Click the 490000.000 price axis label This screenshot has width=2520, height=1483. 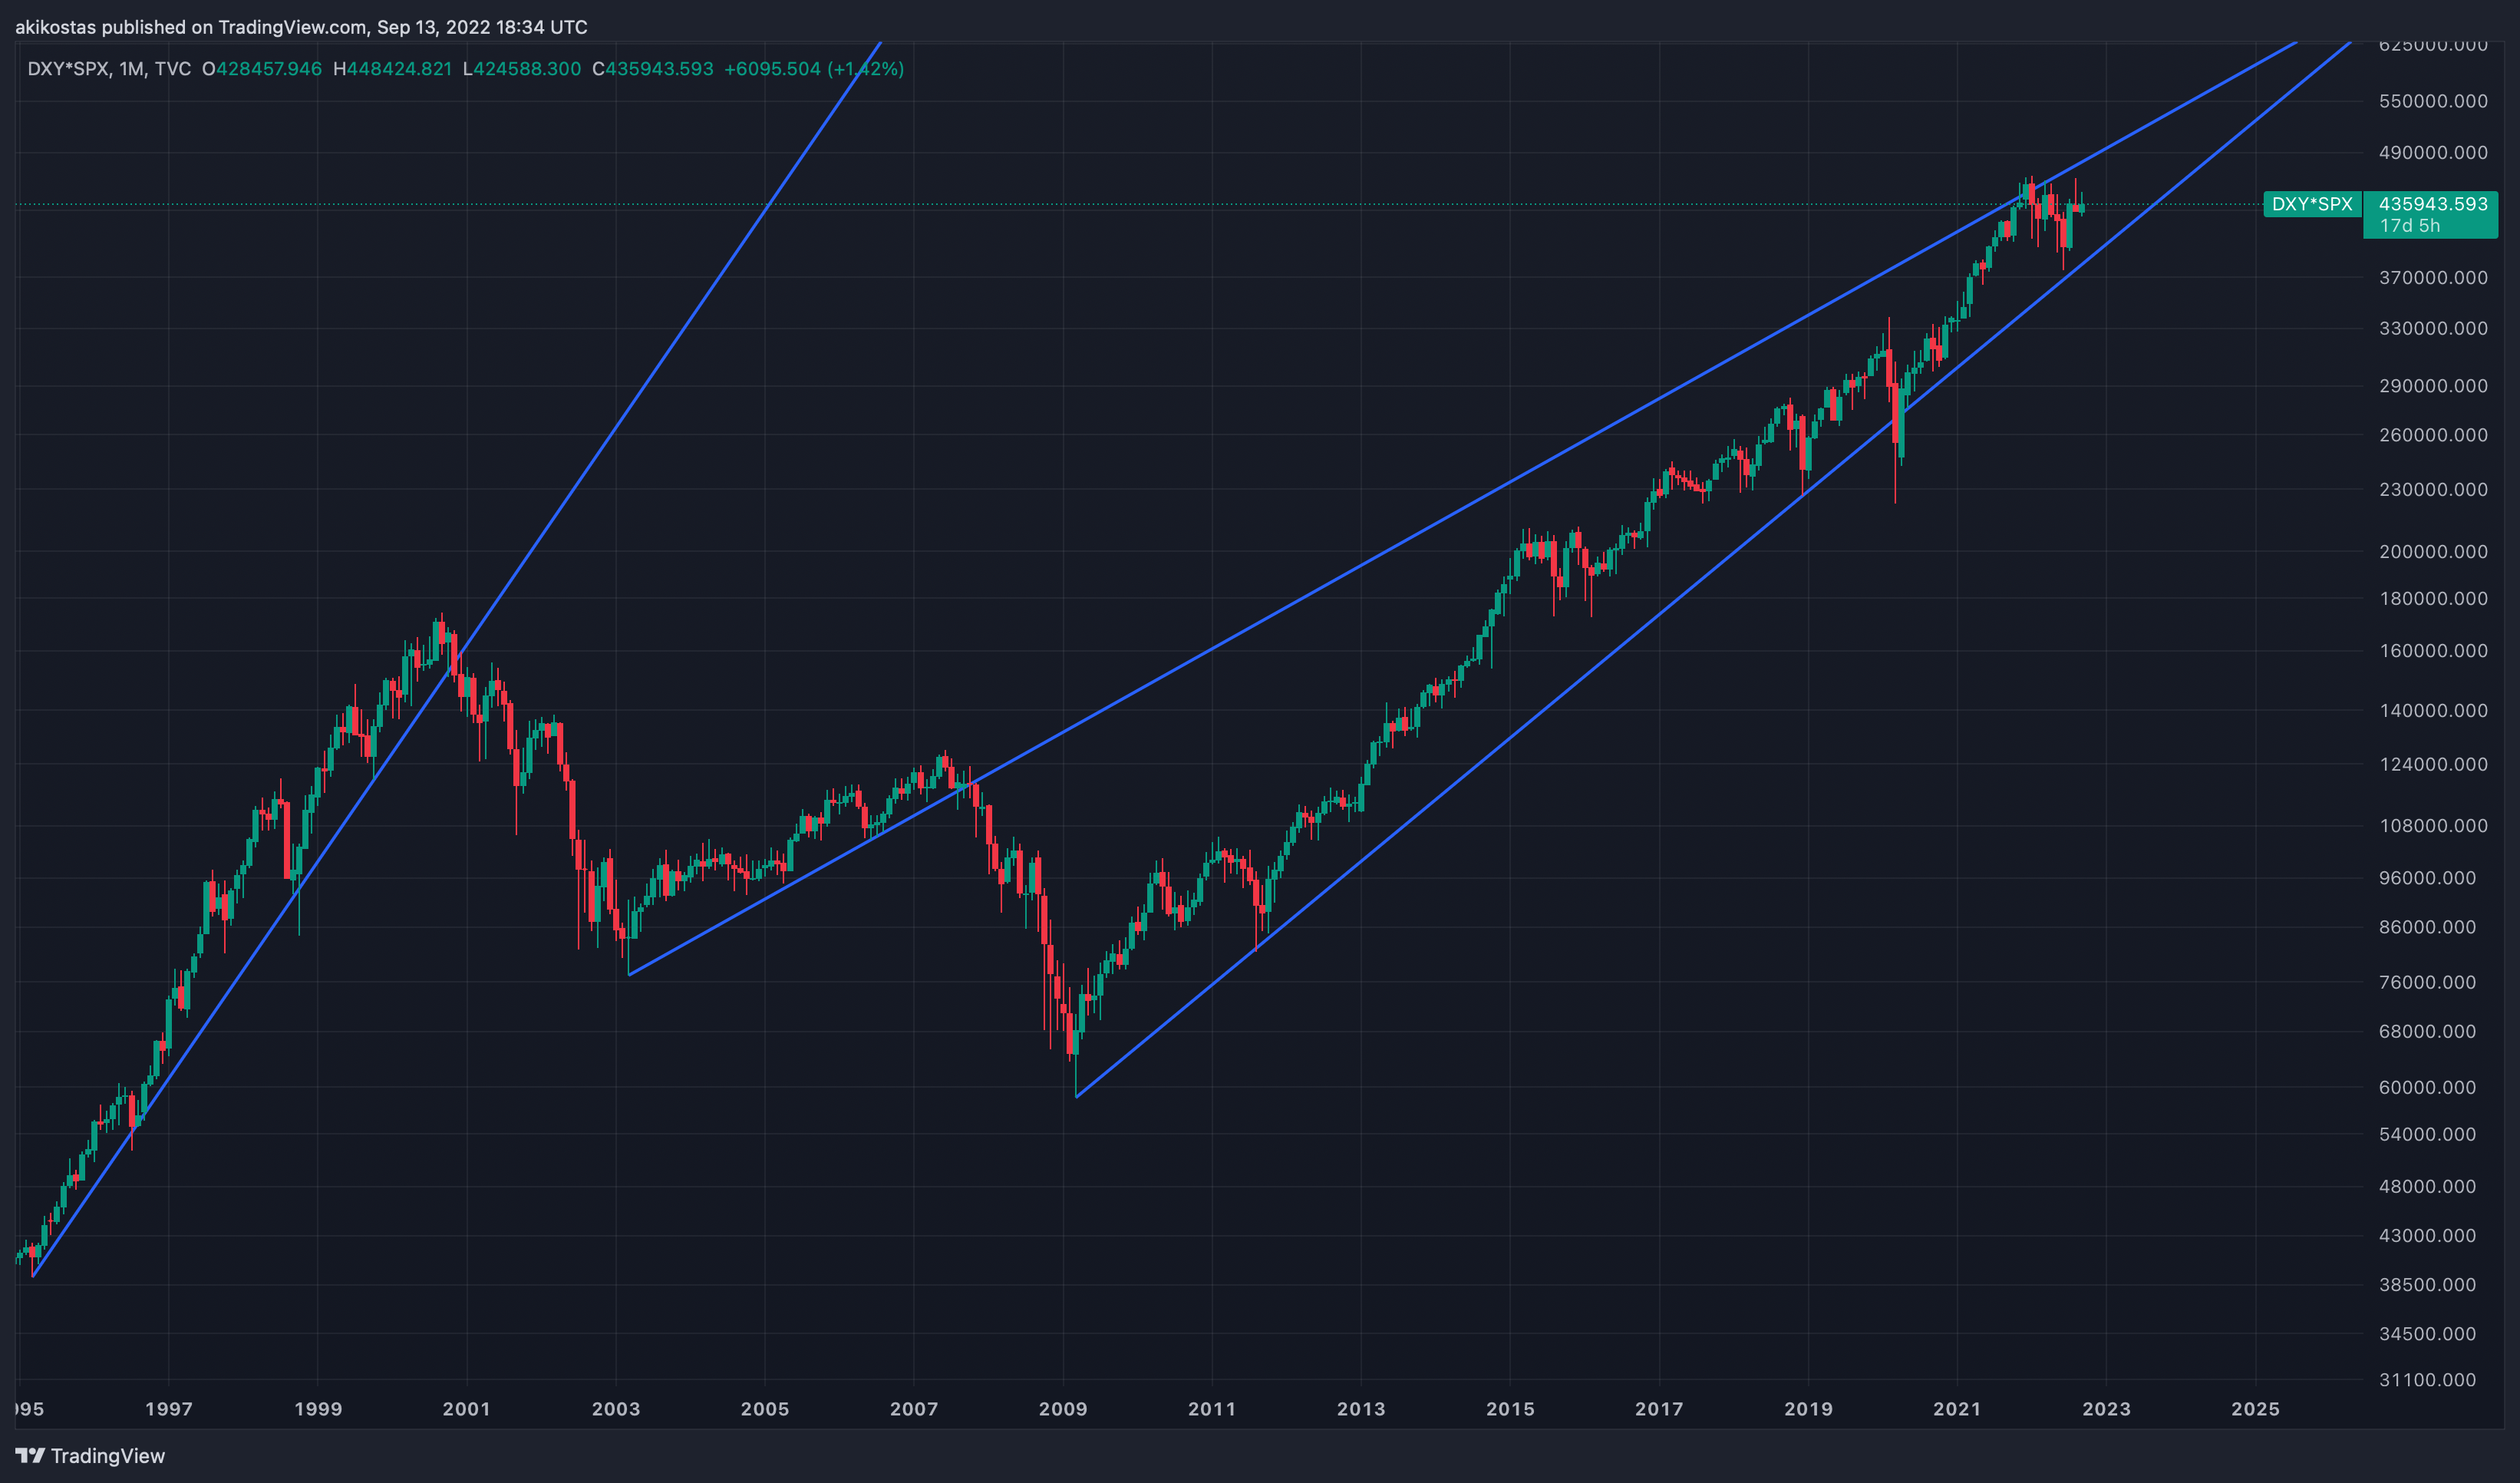coord(2433,152)
